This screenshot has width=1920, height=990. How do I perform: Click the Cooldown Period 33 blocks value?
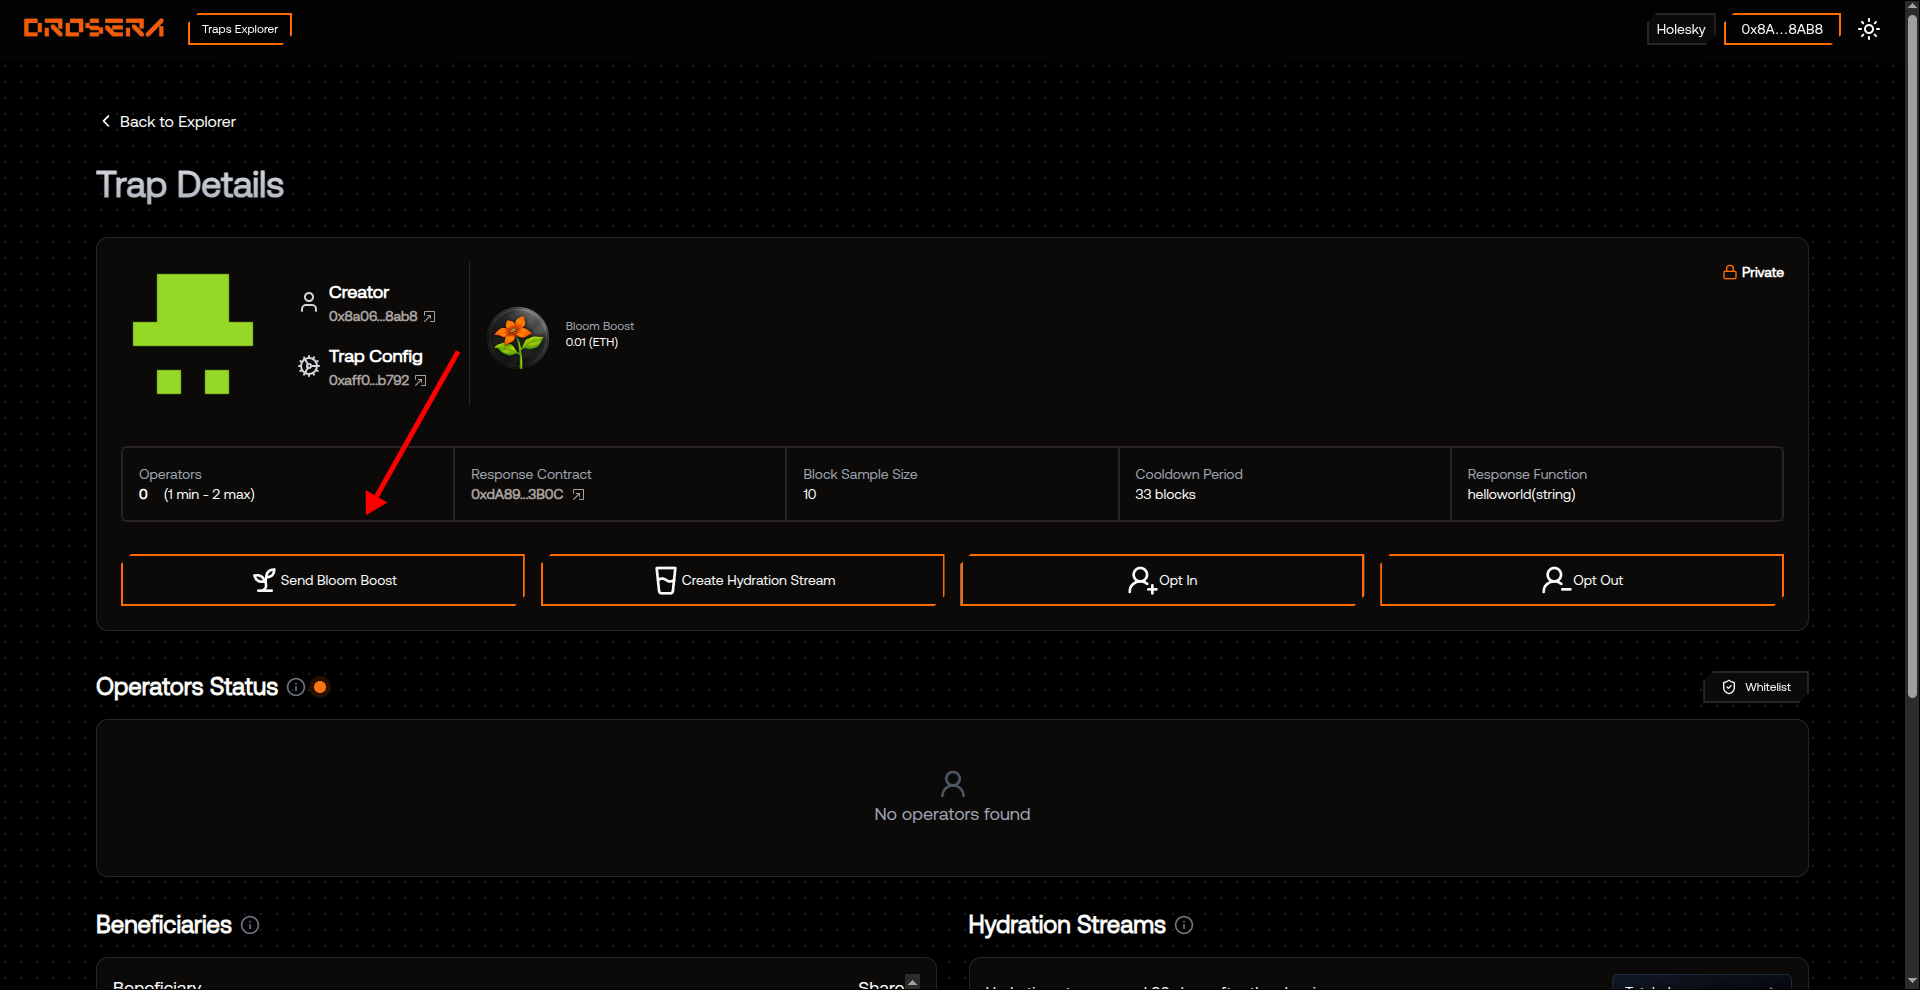(x=1165, y=494)
